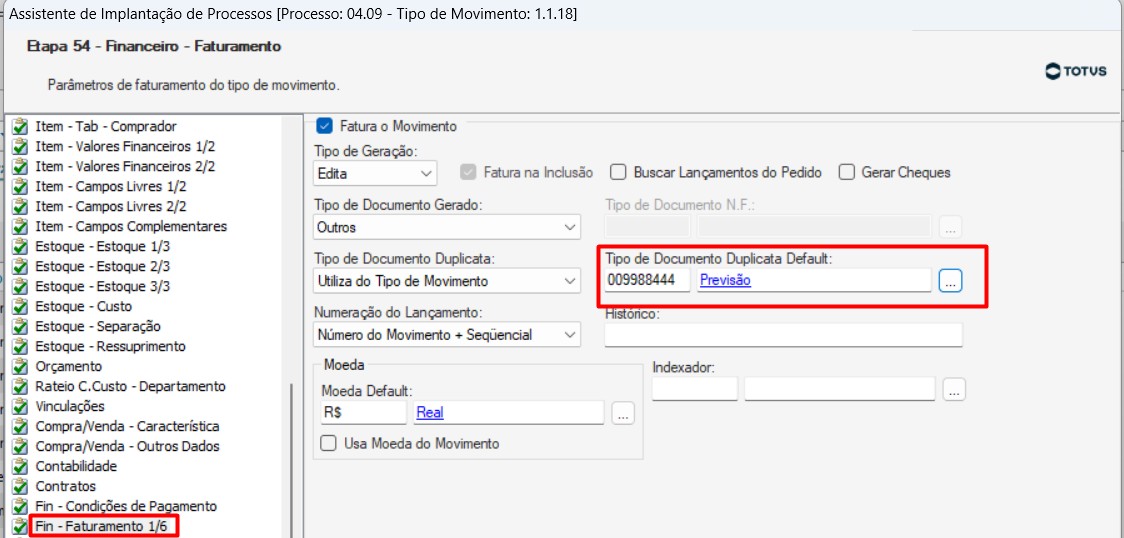
Task: Click checkmark icon beside Item - Valores Financeiros 1/2
Action: tap(21, 147)
